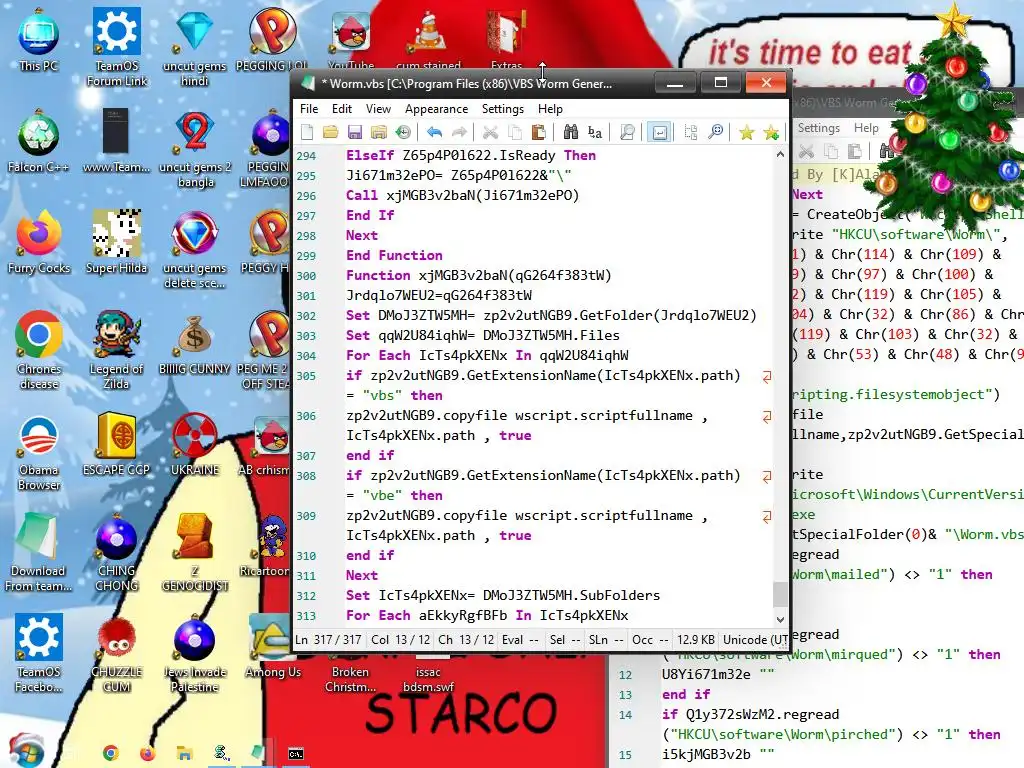Viewport: 1024px width, 768px height.
Task: Click the zoom magnifier toolbar icon
Action: (x=716, y=133)
